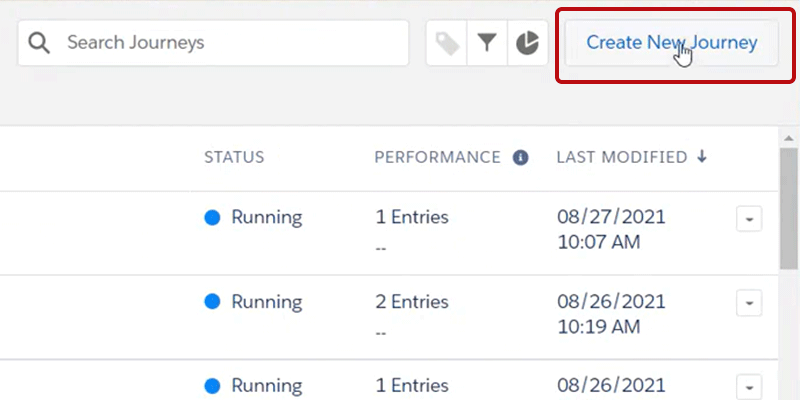Screen dimensions: 800x400
Task: Click the Create New Journey button
Action: click(x=671, y=43)
